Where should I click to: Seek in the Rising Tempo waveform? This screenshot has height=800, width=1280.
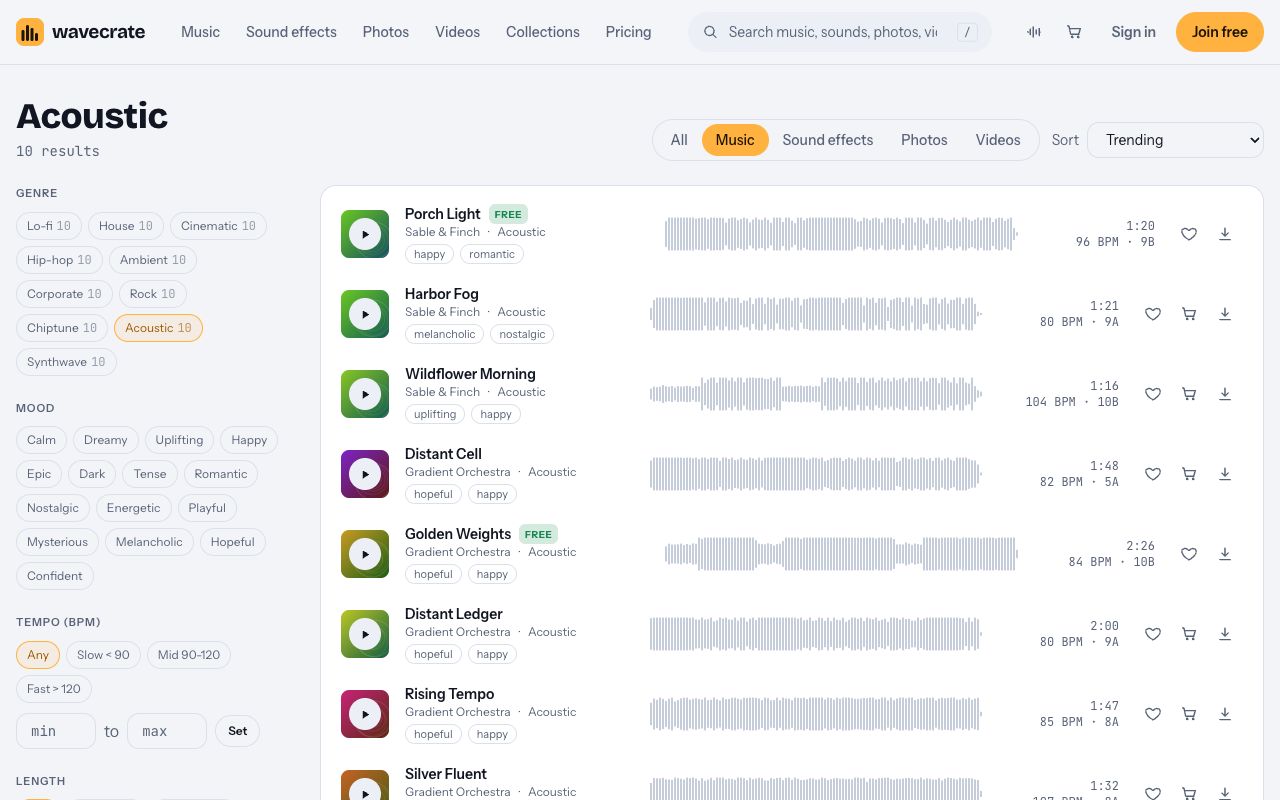pos(816,714)
